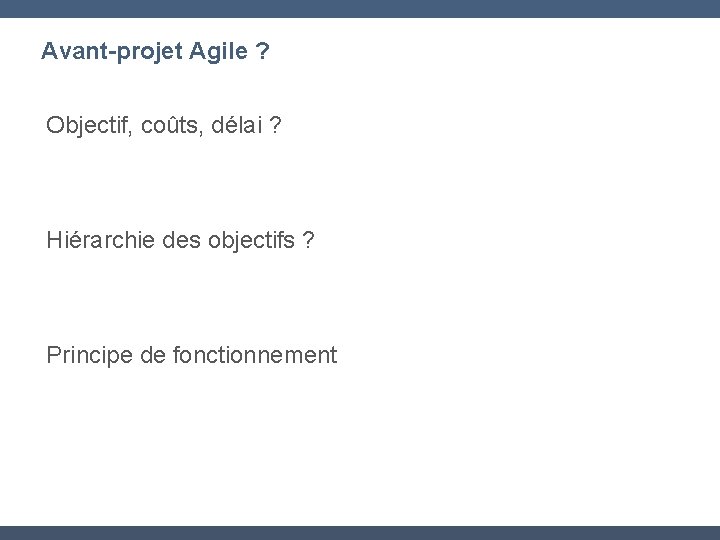Screen dimensions: 720x540
Task: Click "de" between Principe and fonctionnement
Action: click(153, 355)
